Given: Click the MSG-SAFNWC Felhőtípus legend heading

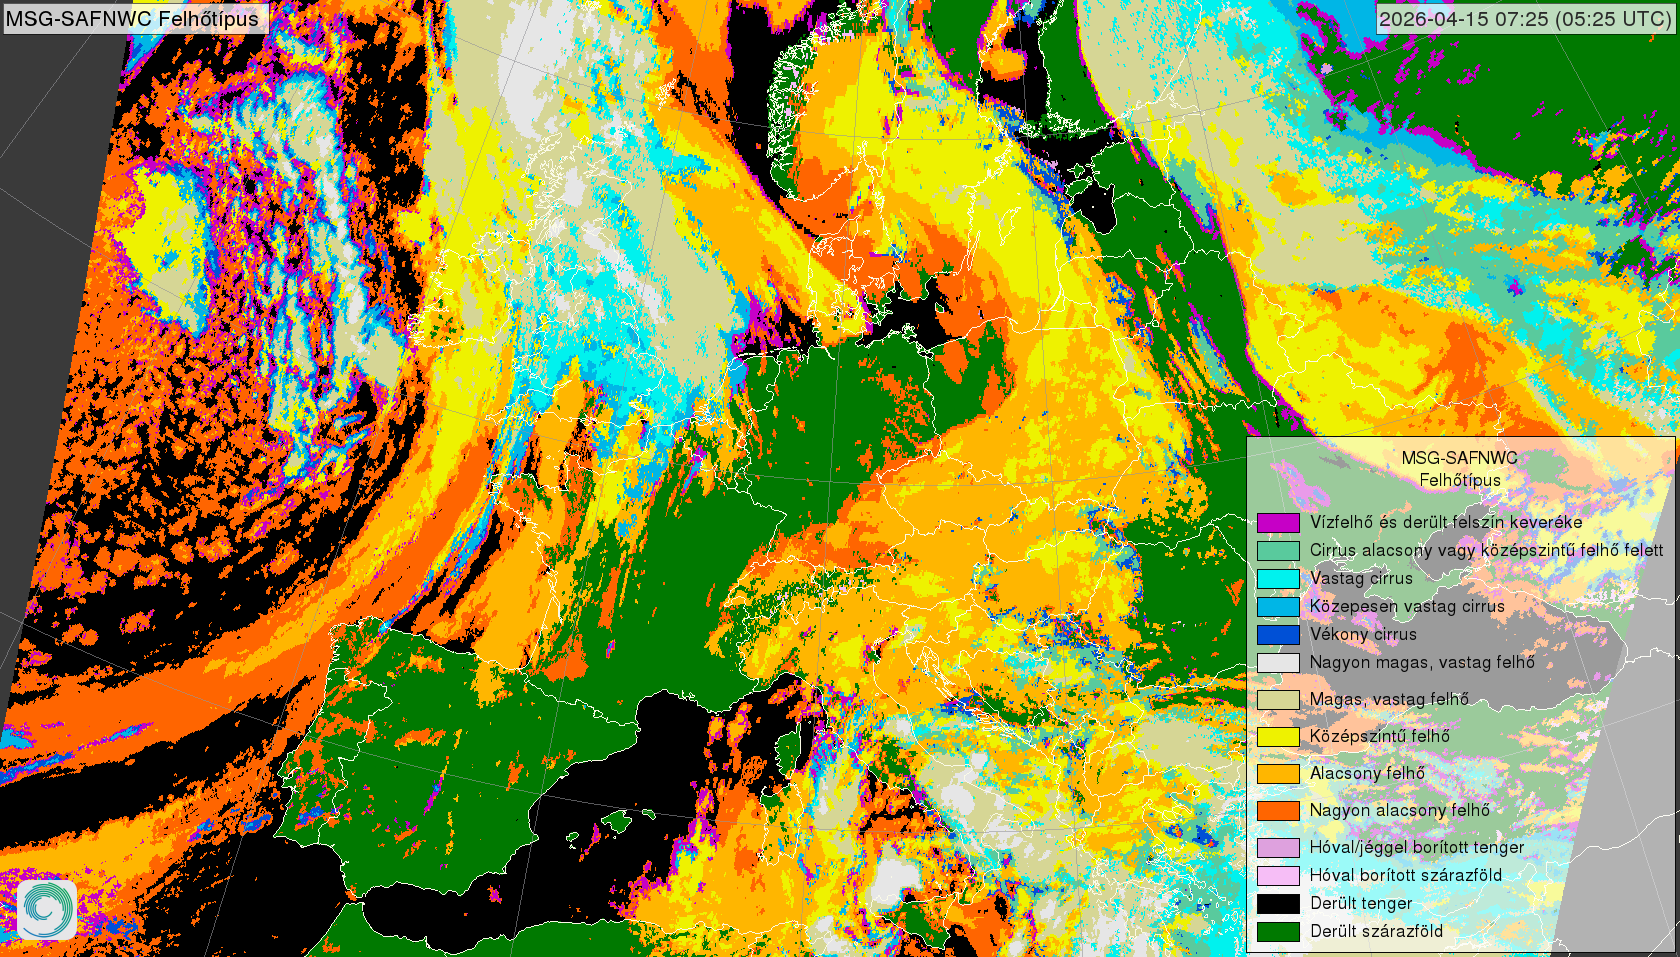Looking at the screenshot, I should click(1459, 468).
